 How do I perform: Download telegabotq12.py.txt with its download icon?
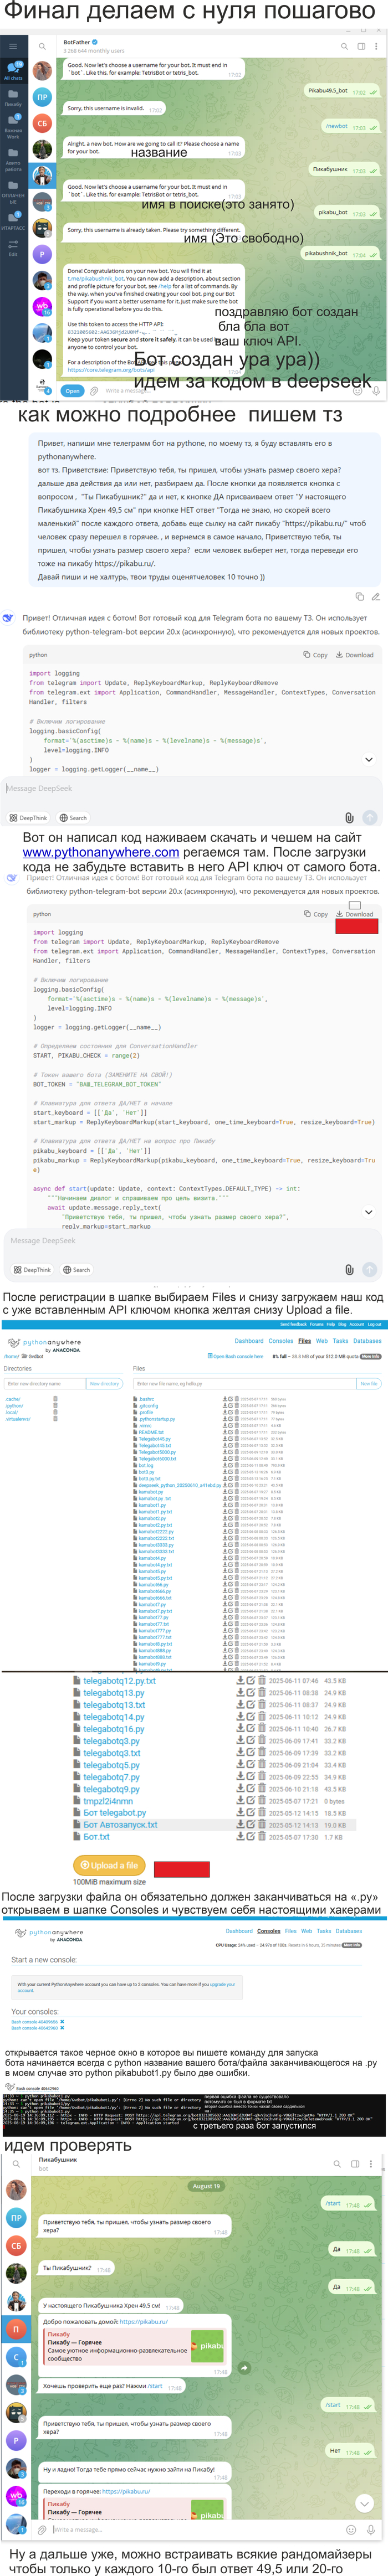tap(240, 1681)
